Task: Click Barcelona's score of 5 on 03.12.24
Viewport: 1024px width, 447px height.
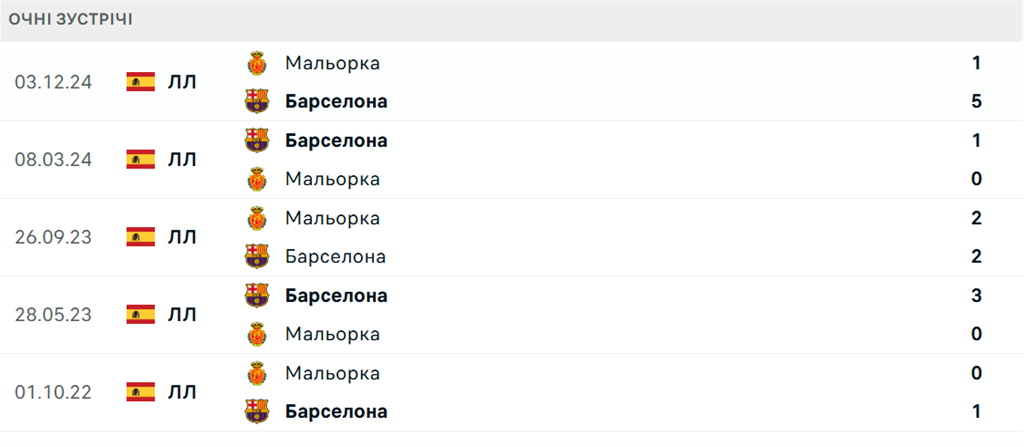Action: (976, 101)
